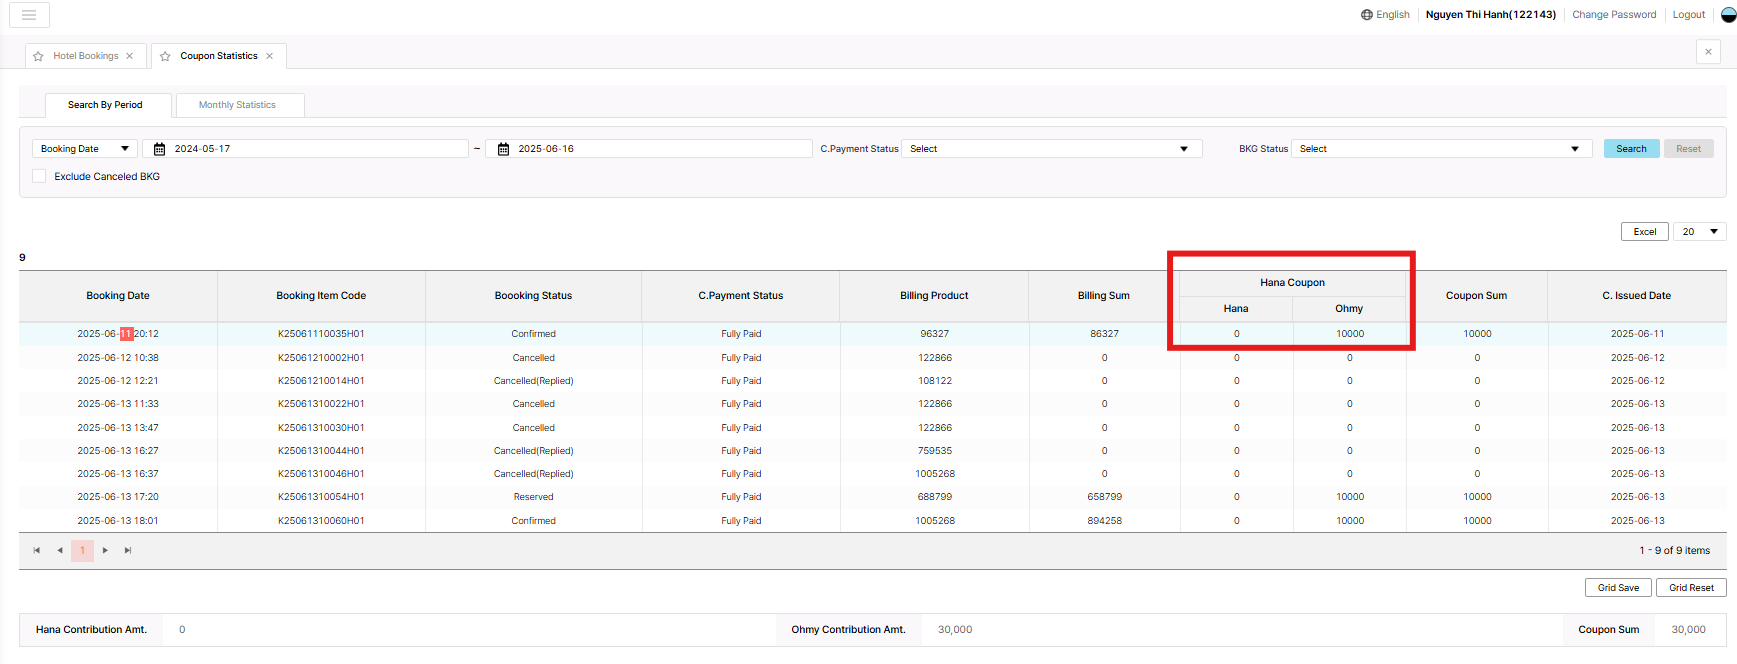This screenshot has height=664, width=1737.
Task: Close the Hotel Bookings tab
Action: 130,56
